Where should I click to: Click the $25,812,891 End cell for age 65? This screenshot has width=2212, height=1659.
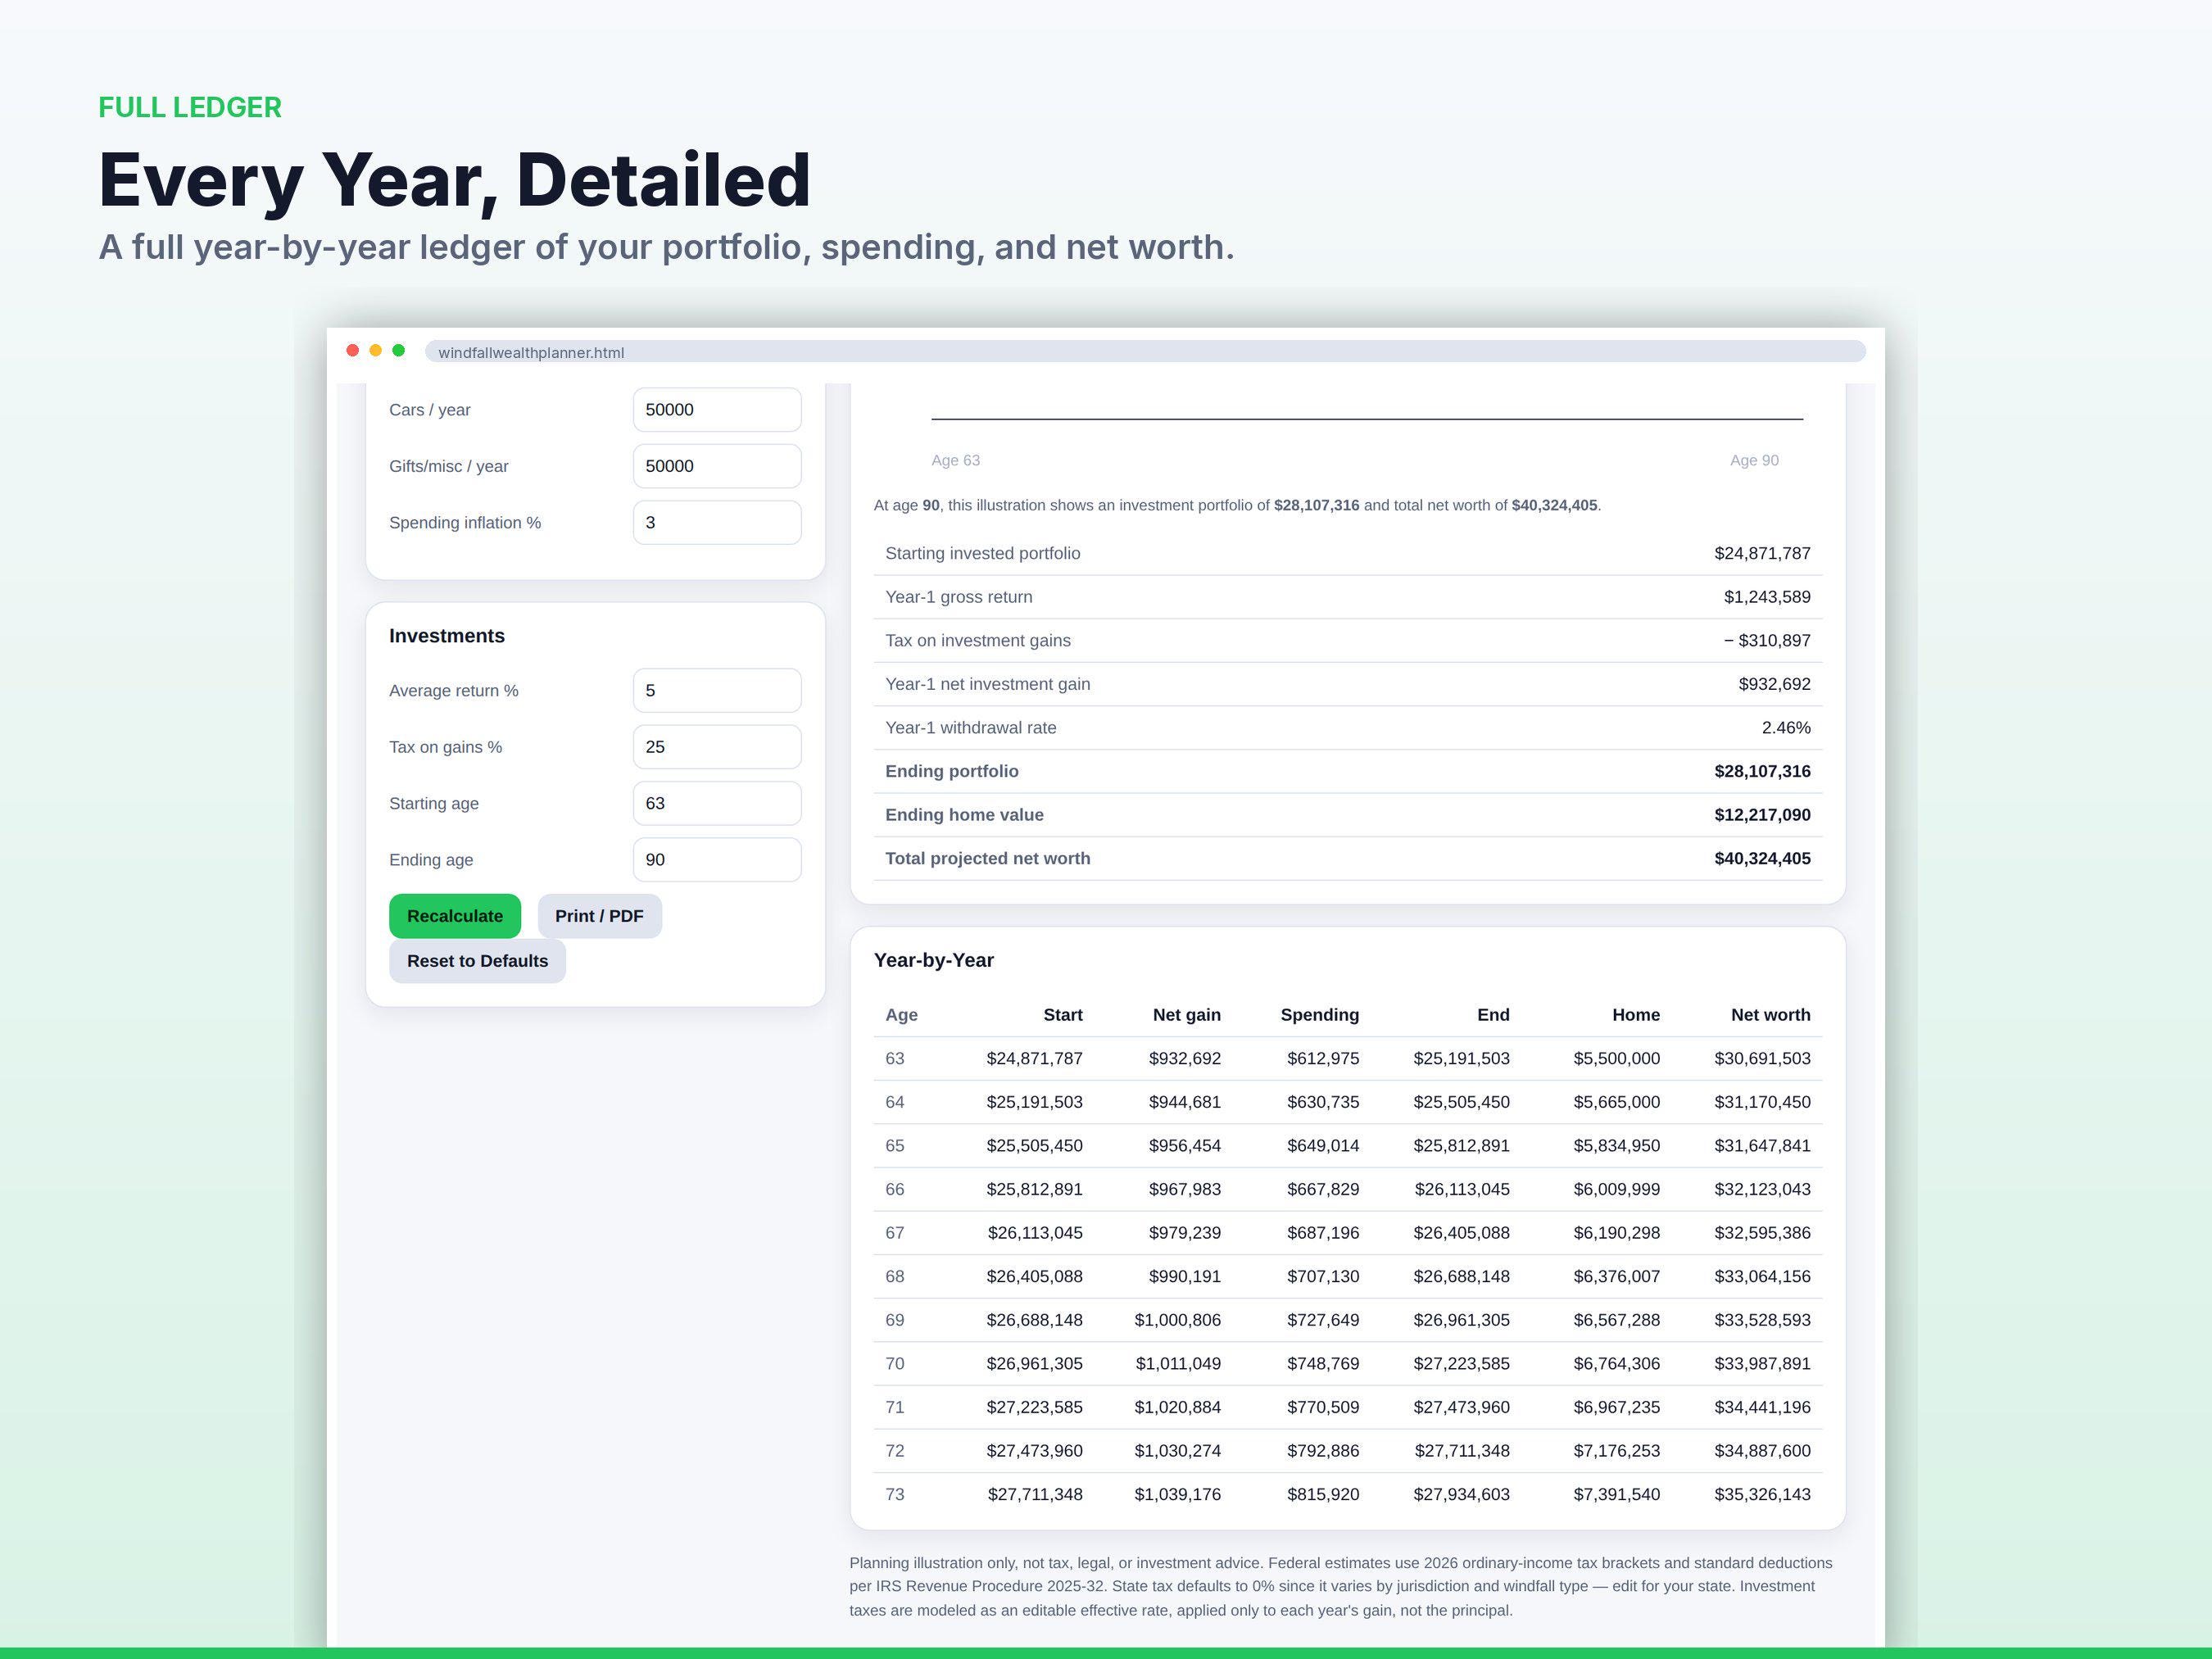(x=1461, y=1146)
